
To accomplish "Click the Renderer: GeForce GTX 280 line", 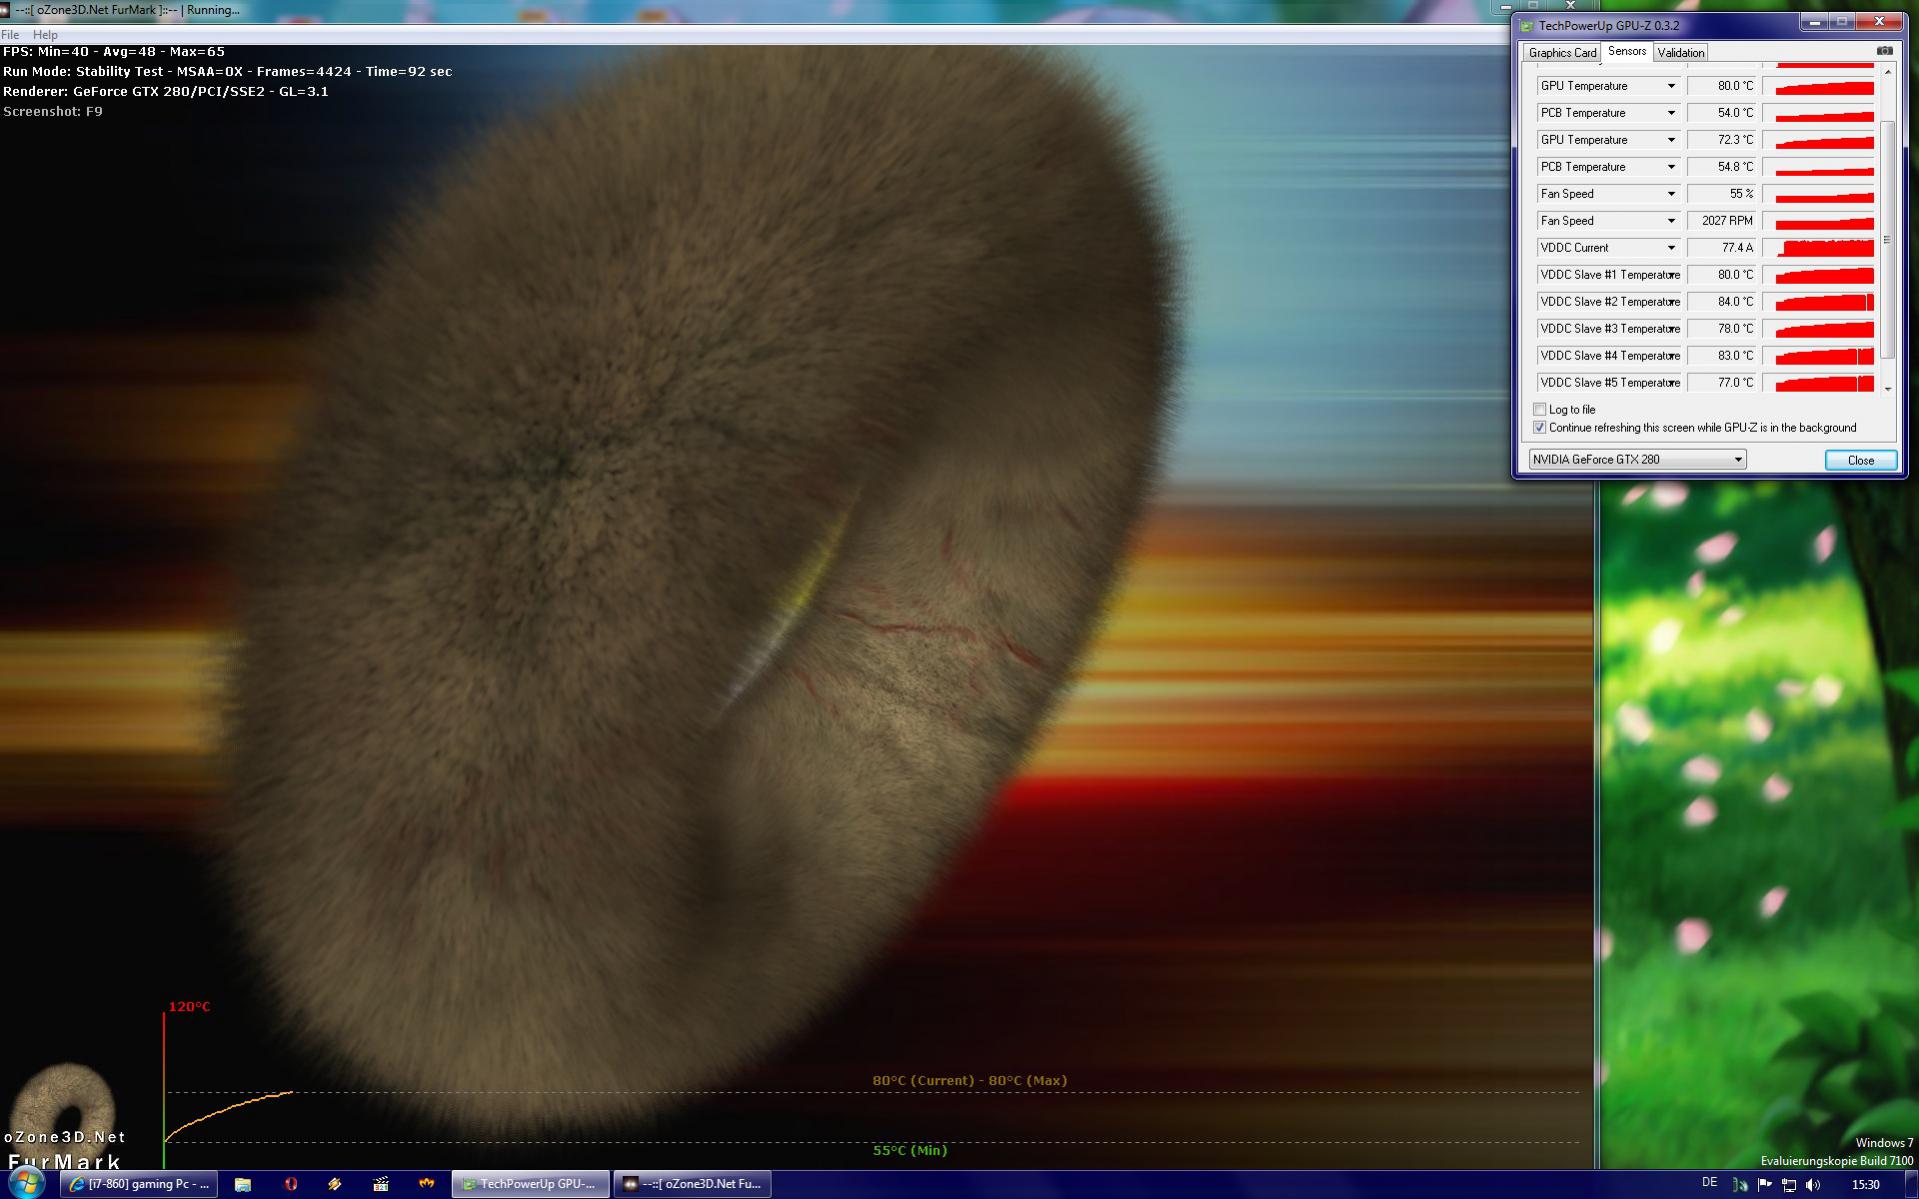I will pos(166,92).
